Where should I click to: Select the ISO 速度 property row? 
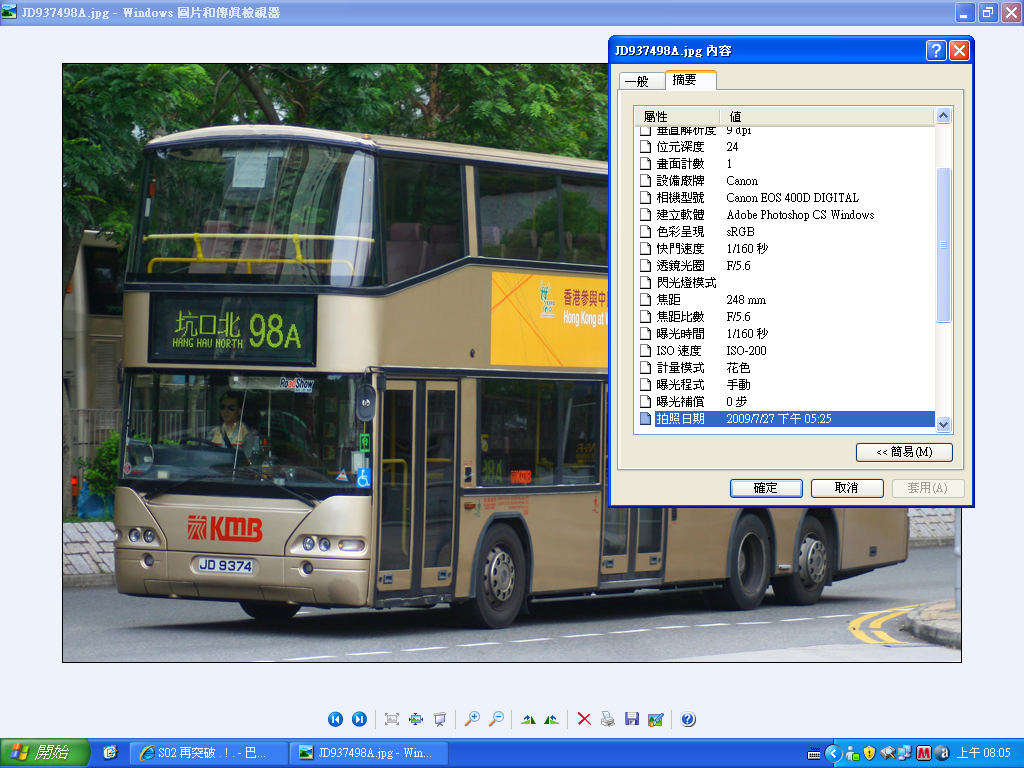tap(785, 351)
